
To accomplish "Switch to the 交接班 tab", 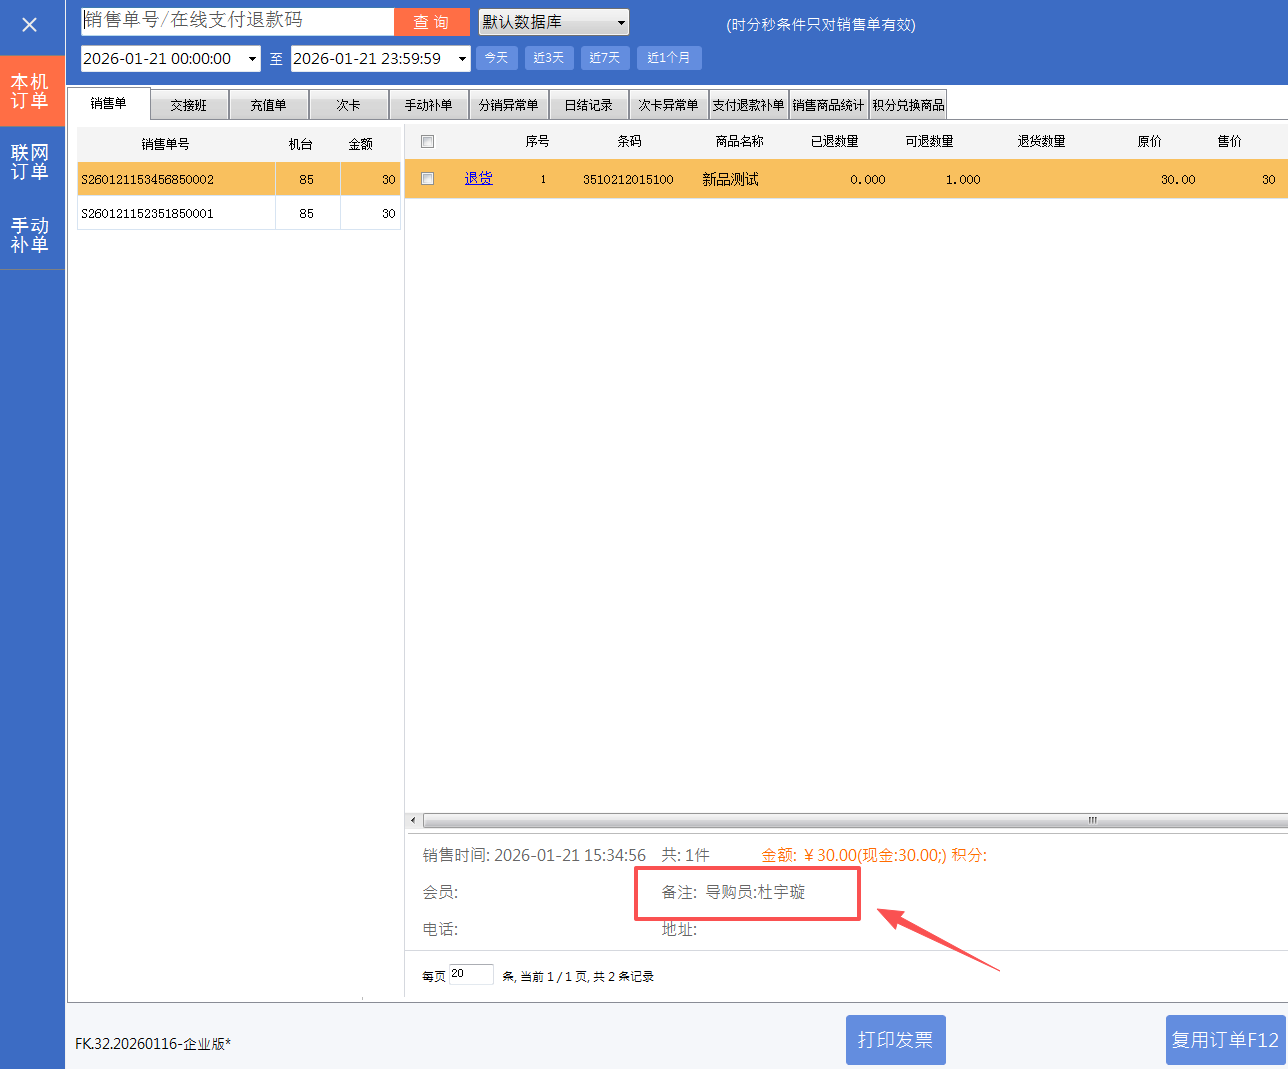I will click(188, 105).
